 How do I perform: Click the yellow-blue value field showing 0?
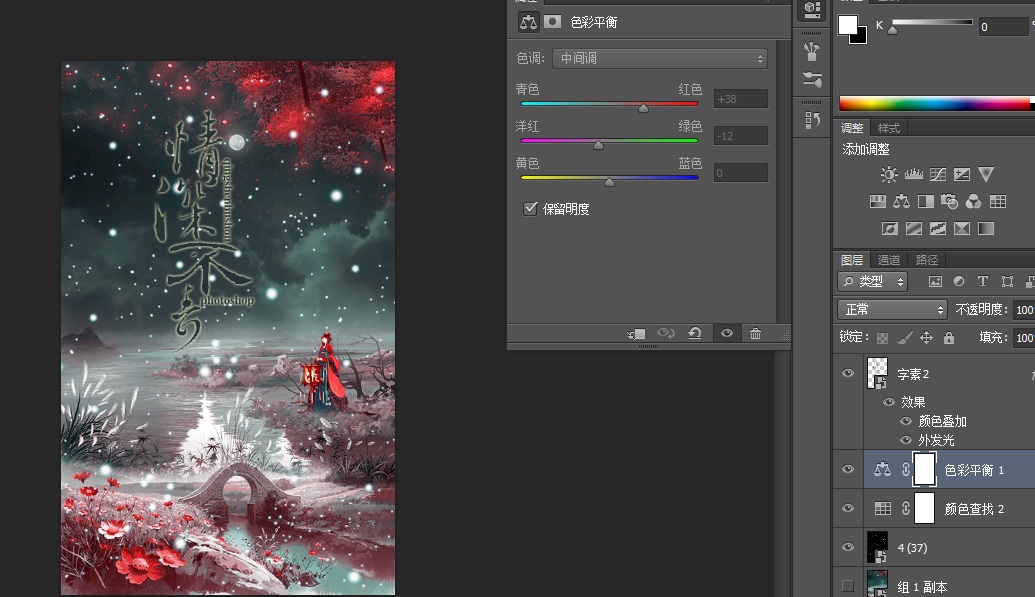tap(741, 173)
